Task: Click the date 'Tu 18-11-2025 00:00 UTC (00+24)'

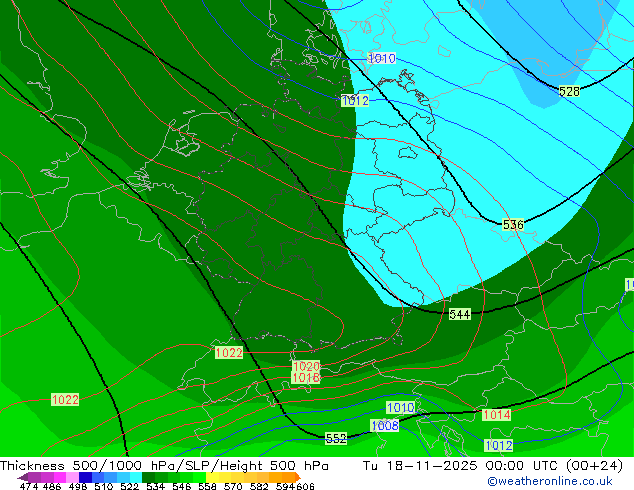Action: 493,466
